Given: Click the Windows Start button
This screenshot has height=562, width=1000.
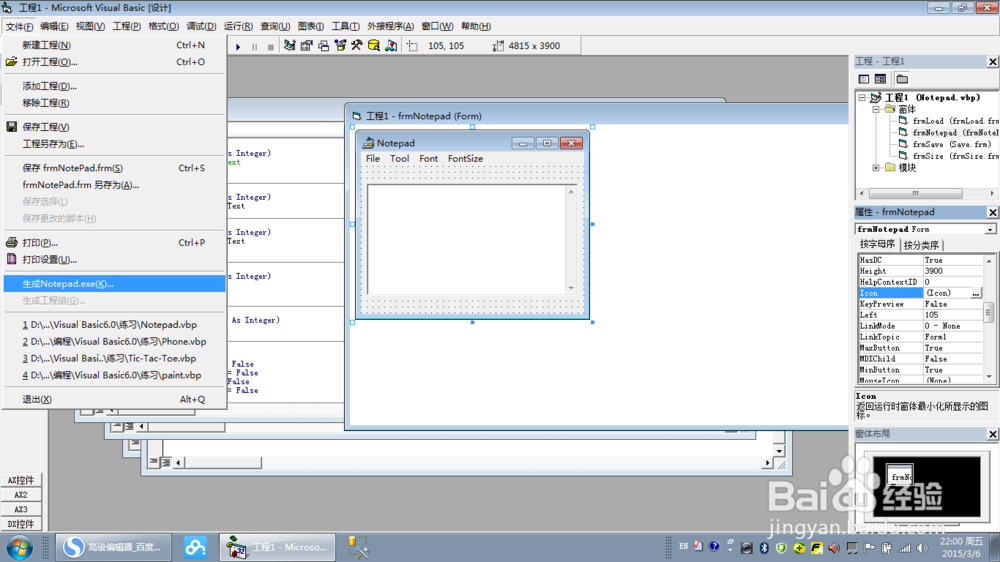Looking at the screenshot, I should tap(20, 548).
